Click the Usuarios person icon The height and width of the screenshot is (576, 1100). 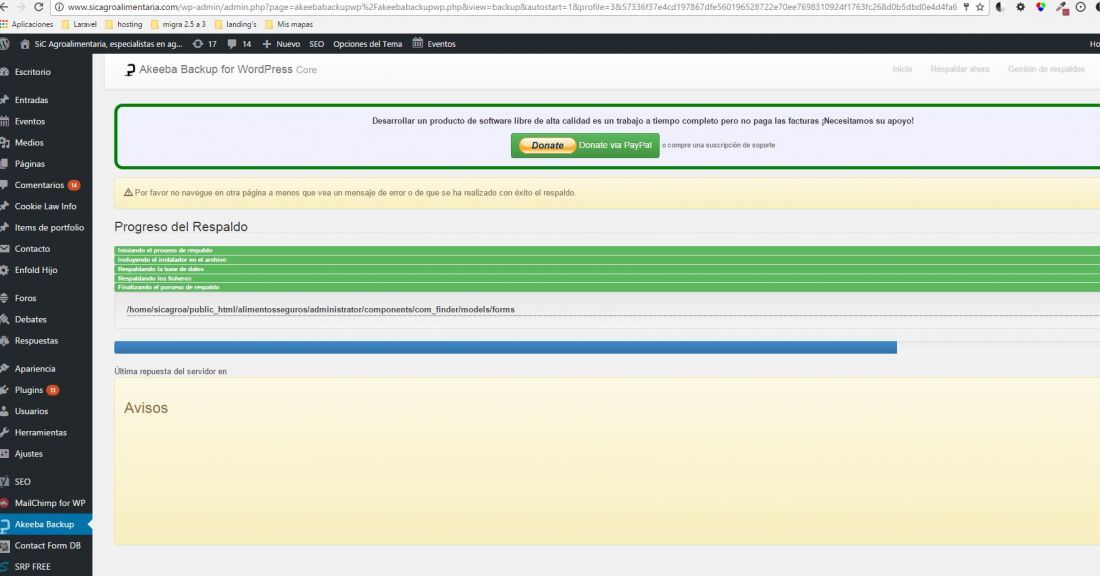[4, 411]
